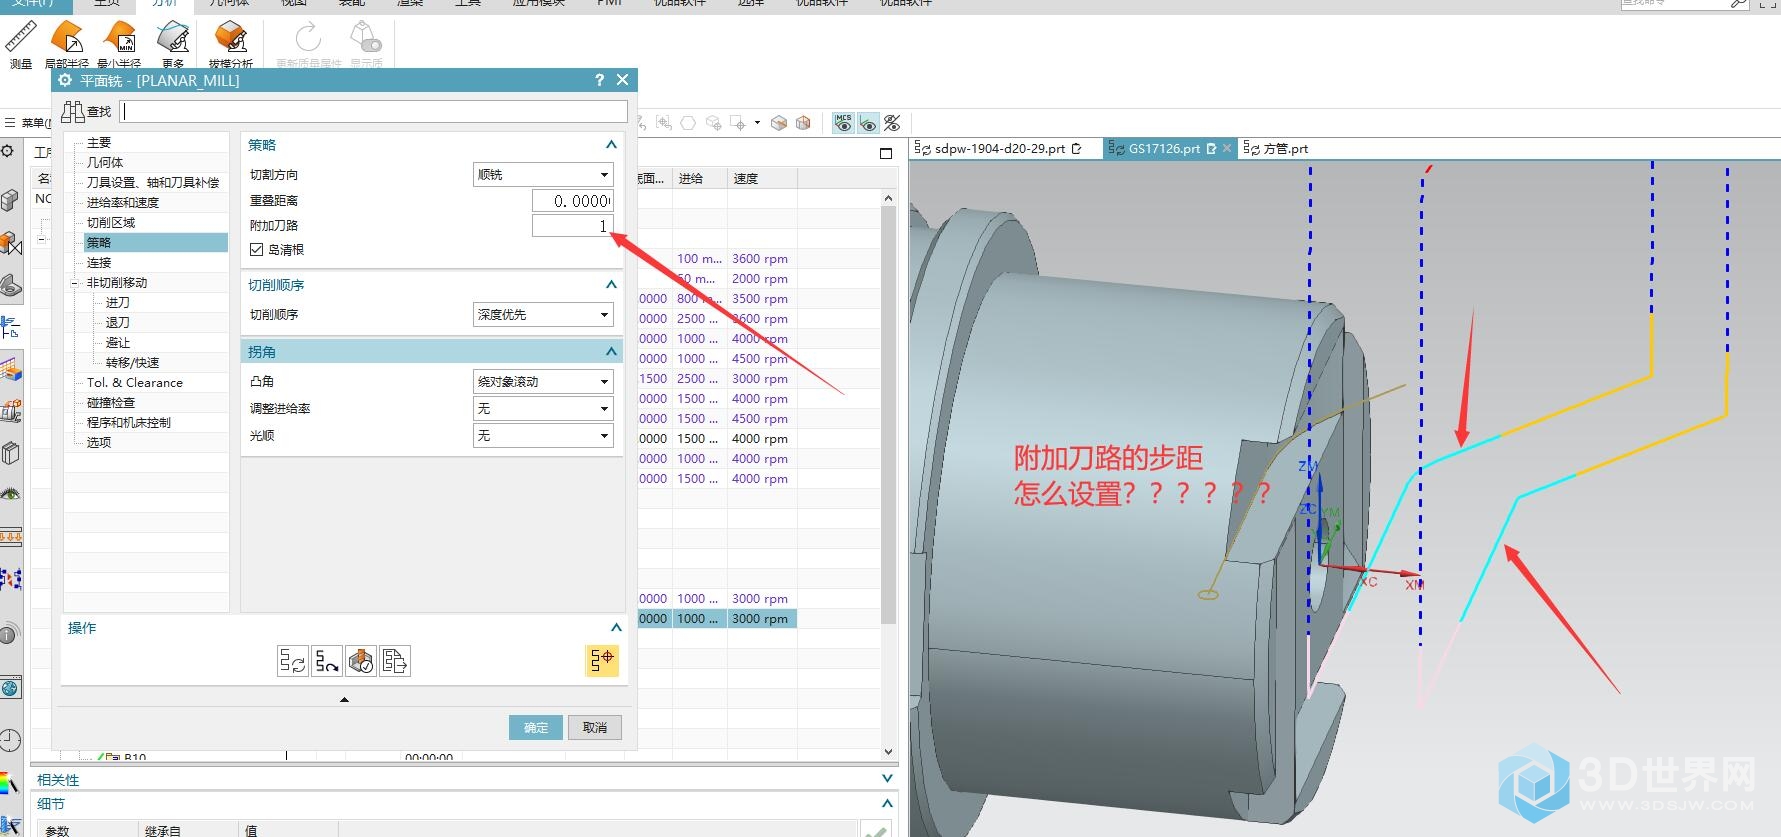Click the yellow display tool path icon
The height and width of the screenshot is (837, 1781).
pos(602,660)
